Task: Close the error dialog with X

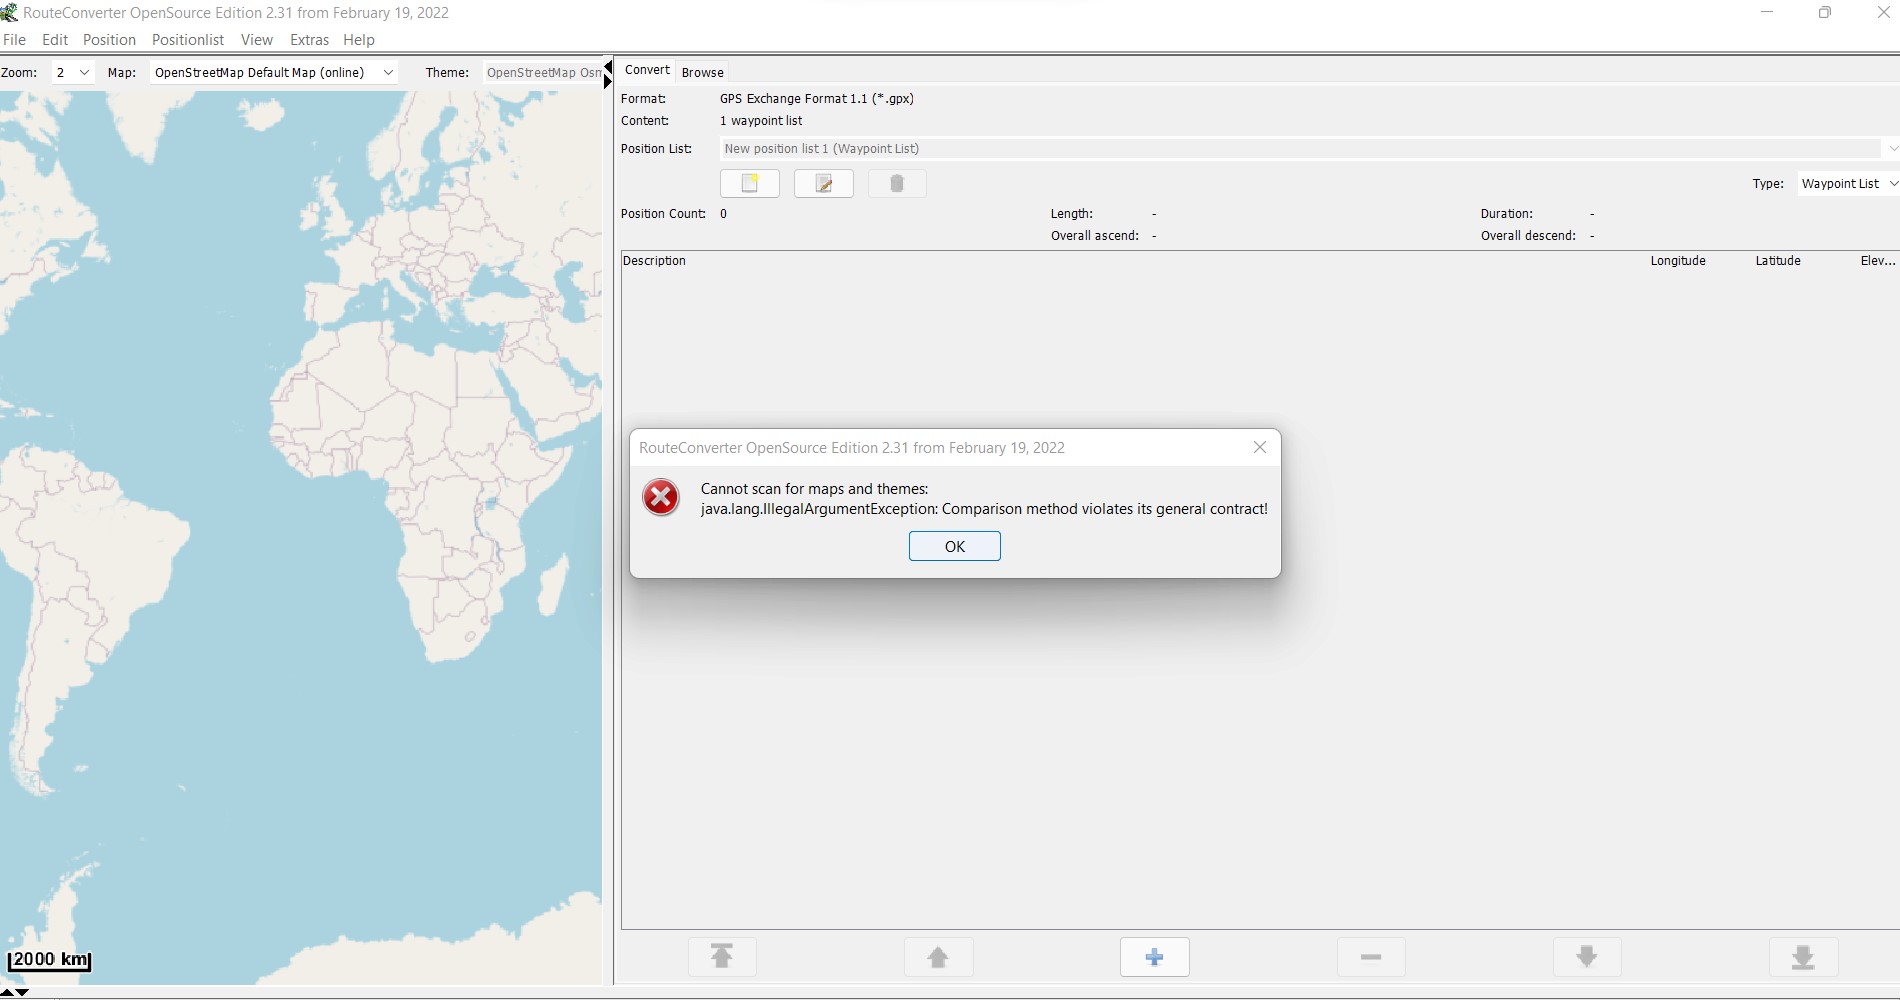Action: pos(1260,448)
